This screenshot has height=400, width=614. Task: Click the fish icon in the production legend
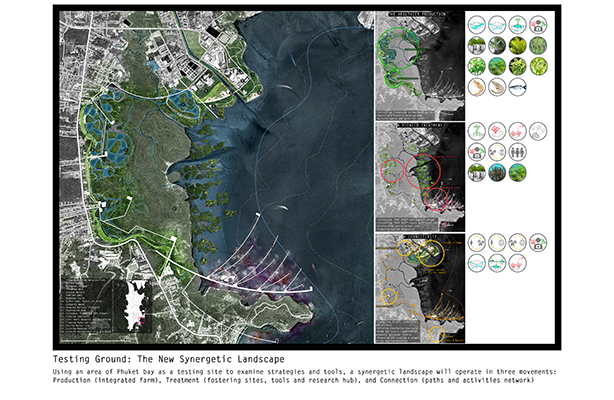pyautogui.click(x=517, y=88)
